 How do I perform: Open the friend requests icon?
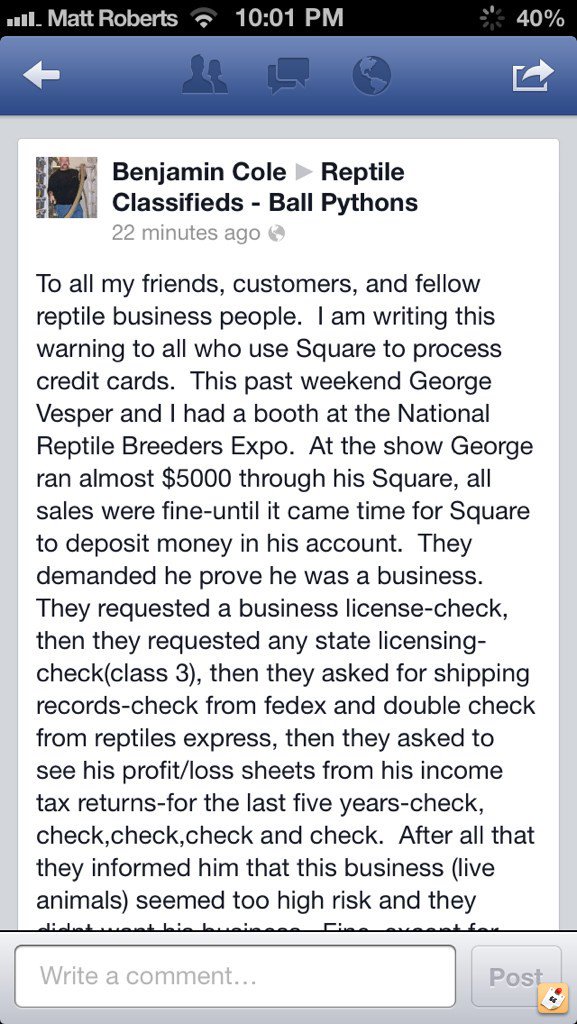pyautogui.click(x=204, y=74)
